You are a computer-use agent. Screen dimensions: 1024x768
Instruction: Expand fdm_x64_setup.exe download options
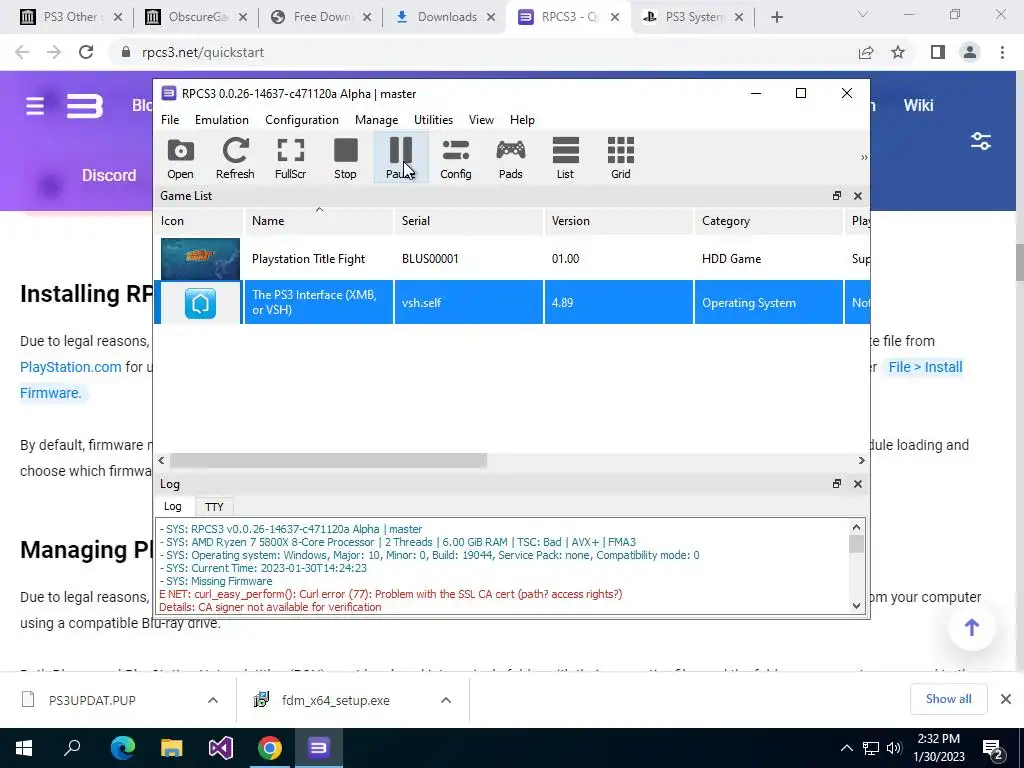pos(446,700)
